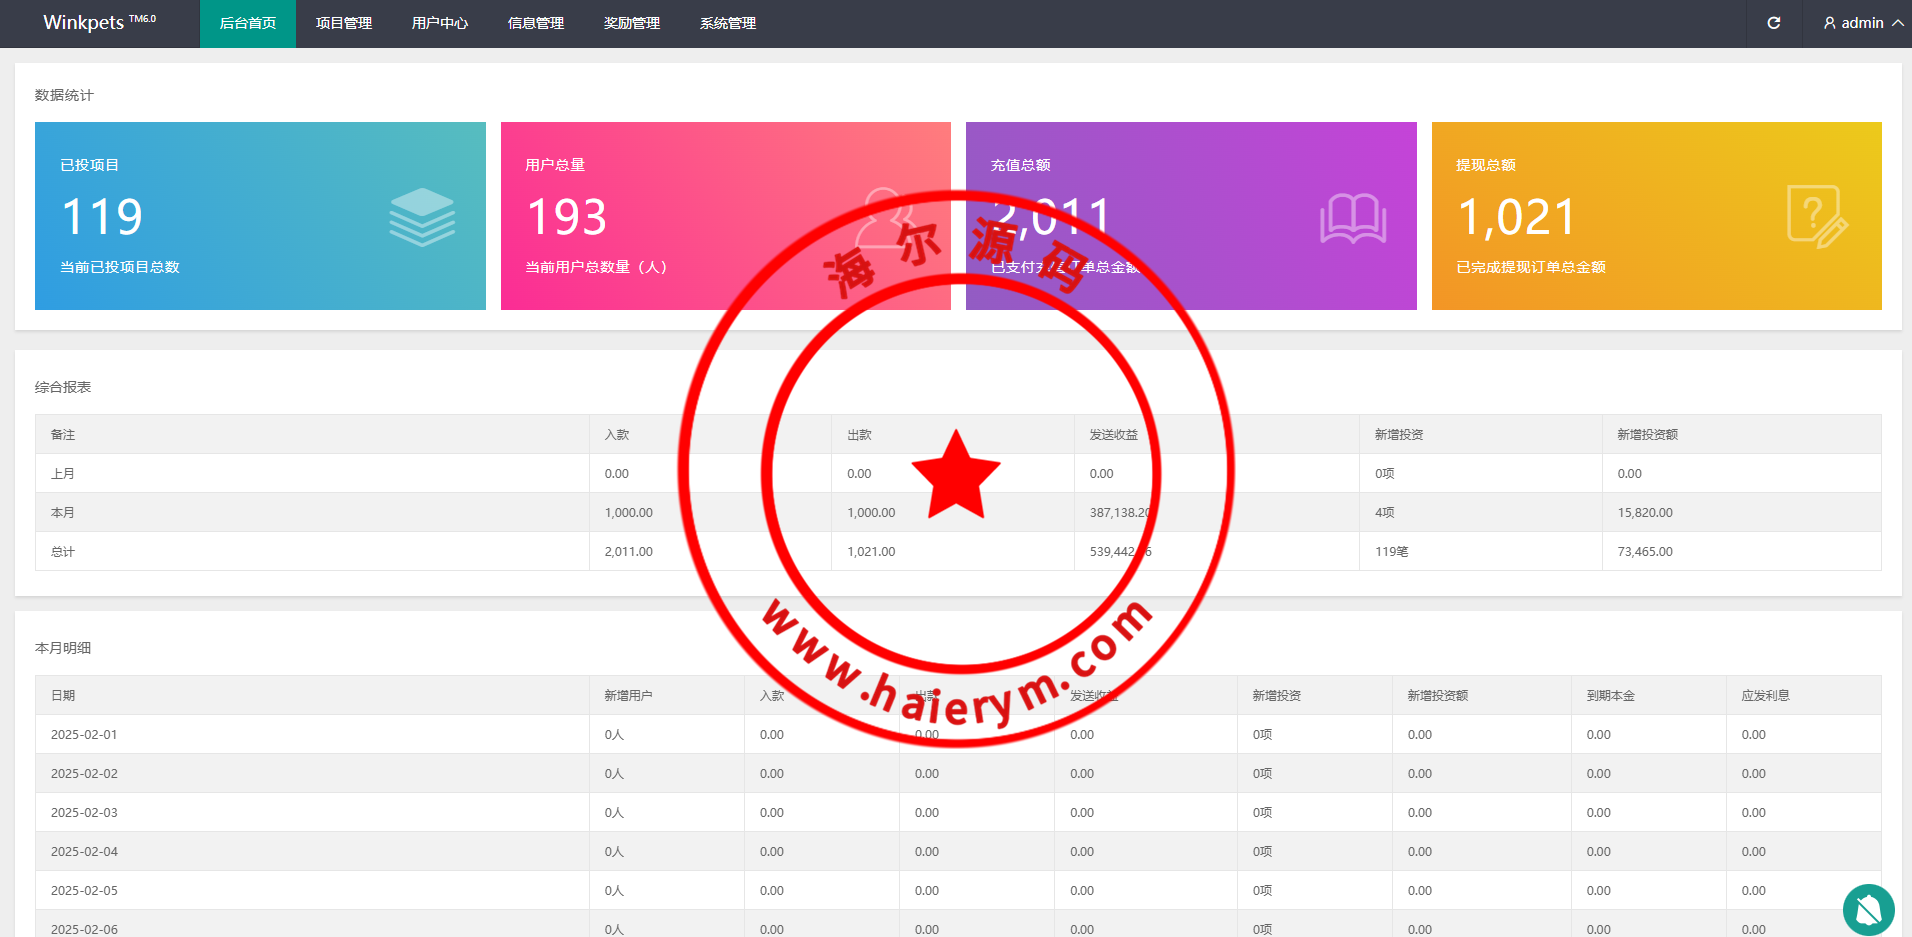
Task: Click the admin user profile icon
Action: pyautogui.click(x=1829, y=23)
